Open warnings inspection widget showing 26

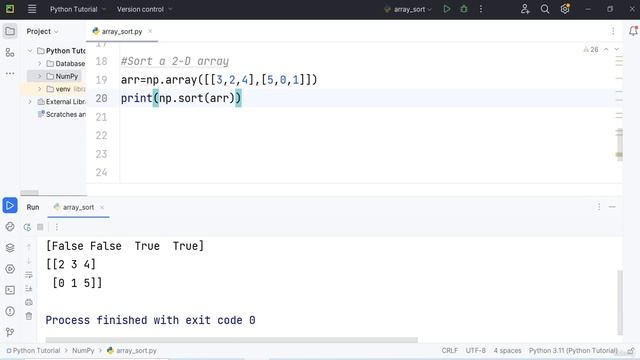[591, 49]
